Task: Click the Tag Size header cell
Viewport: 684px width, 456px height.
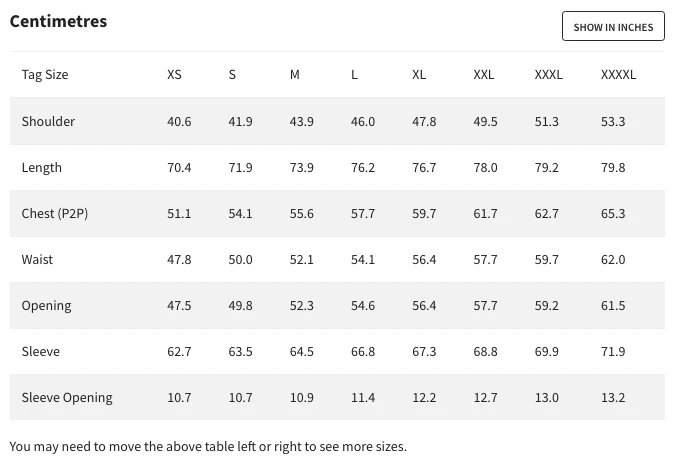Action: (45, 75)
